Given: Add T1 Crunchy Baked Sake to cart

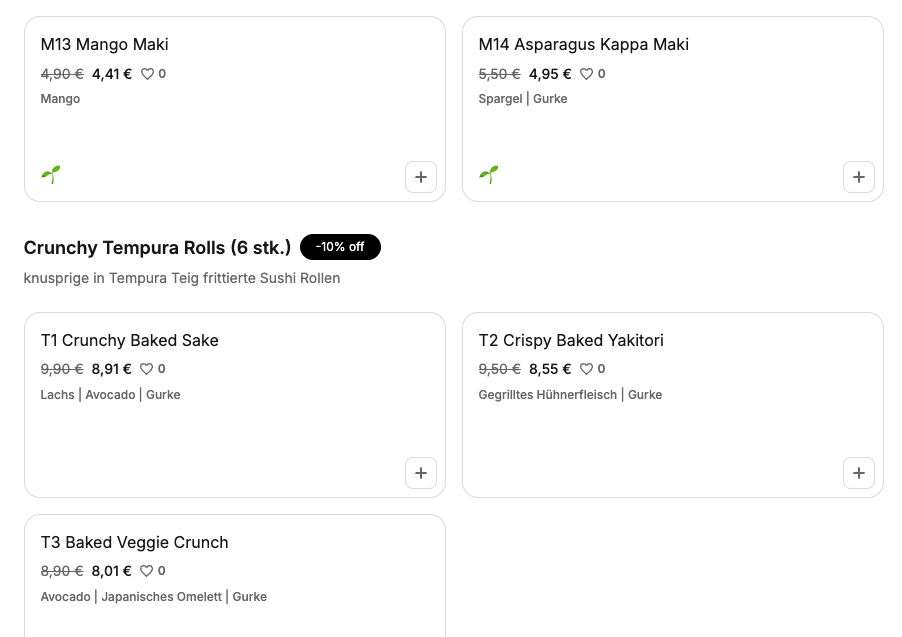Looking at the screenshot, I should pos(421,473).
